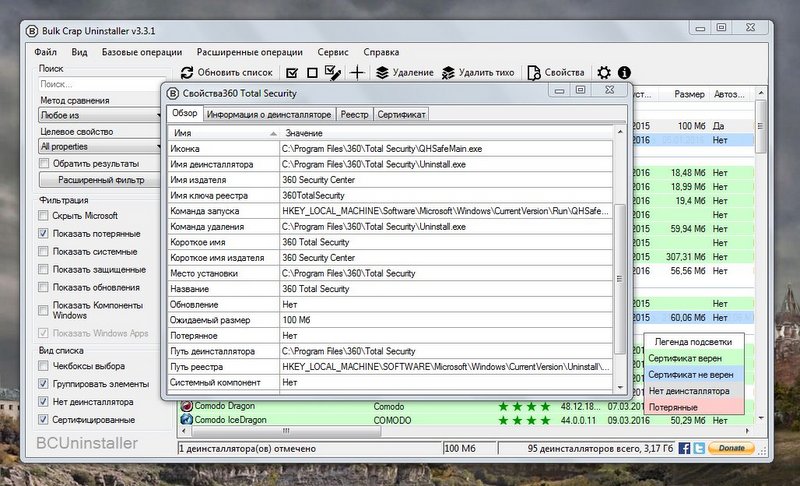The height and width of the screenshot is (486, 800).
Task: Click the Значение column header
Action: (x=446, y=133)
